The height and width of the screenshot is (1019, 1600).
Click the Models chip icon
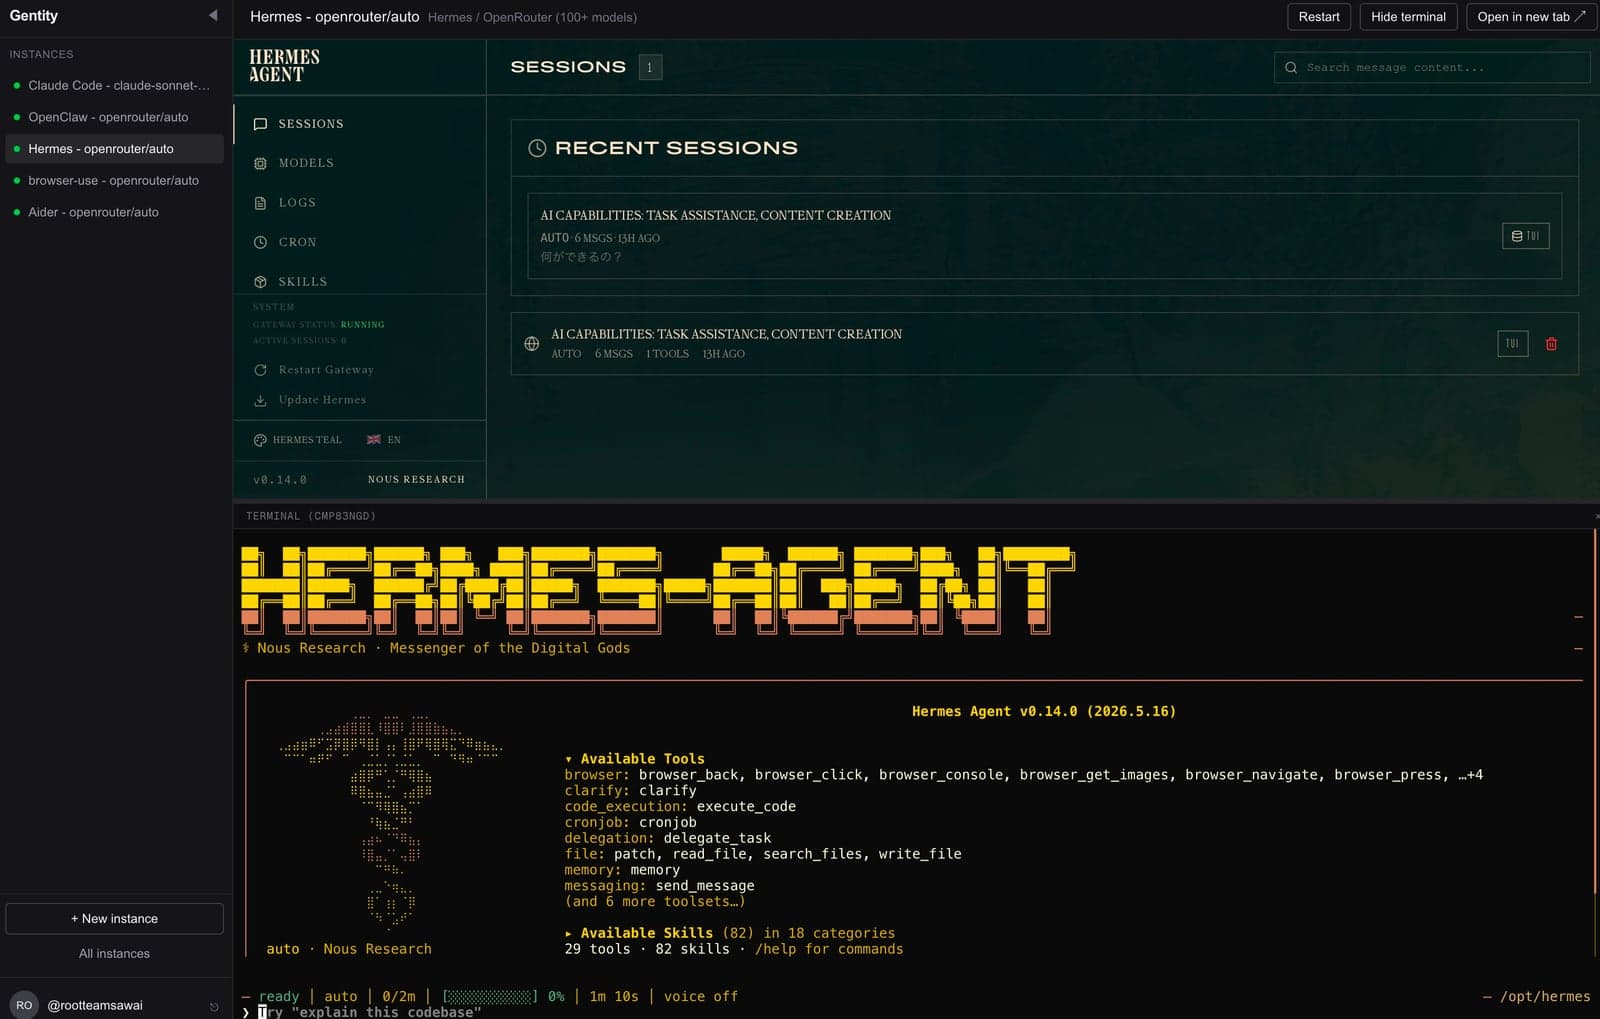pyautogui.click(x=260, y=163)
